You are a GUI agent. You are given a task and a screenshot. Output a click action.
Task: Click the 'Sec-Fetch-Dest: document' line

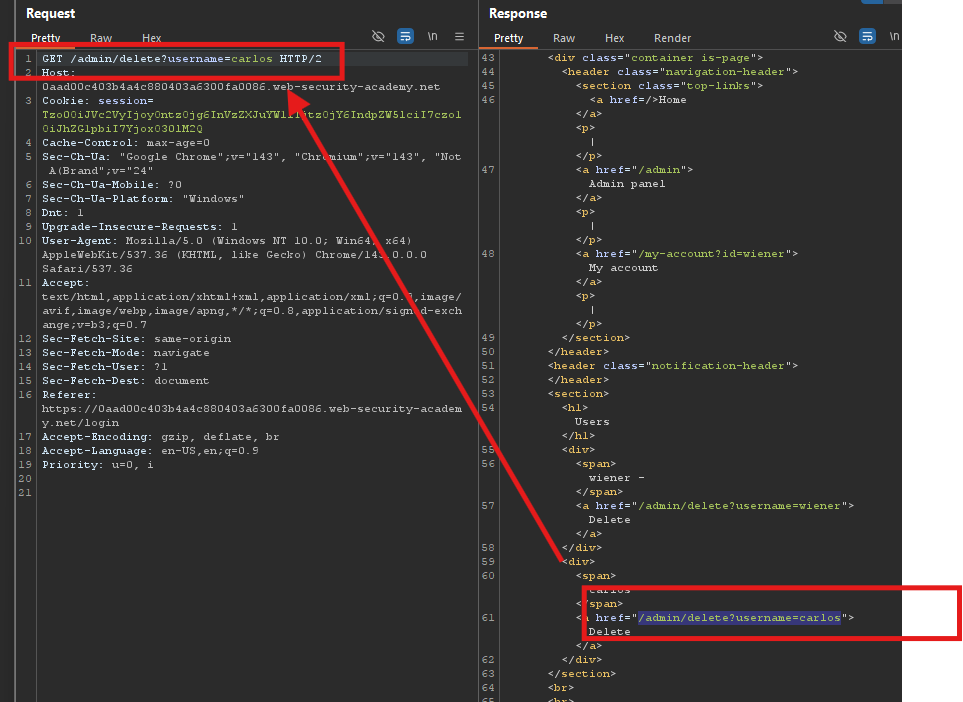(x=126, y=381)
